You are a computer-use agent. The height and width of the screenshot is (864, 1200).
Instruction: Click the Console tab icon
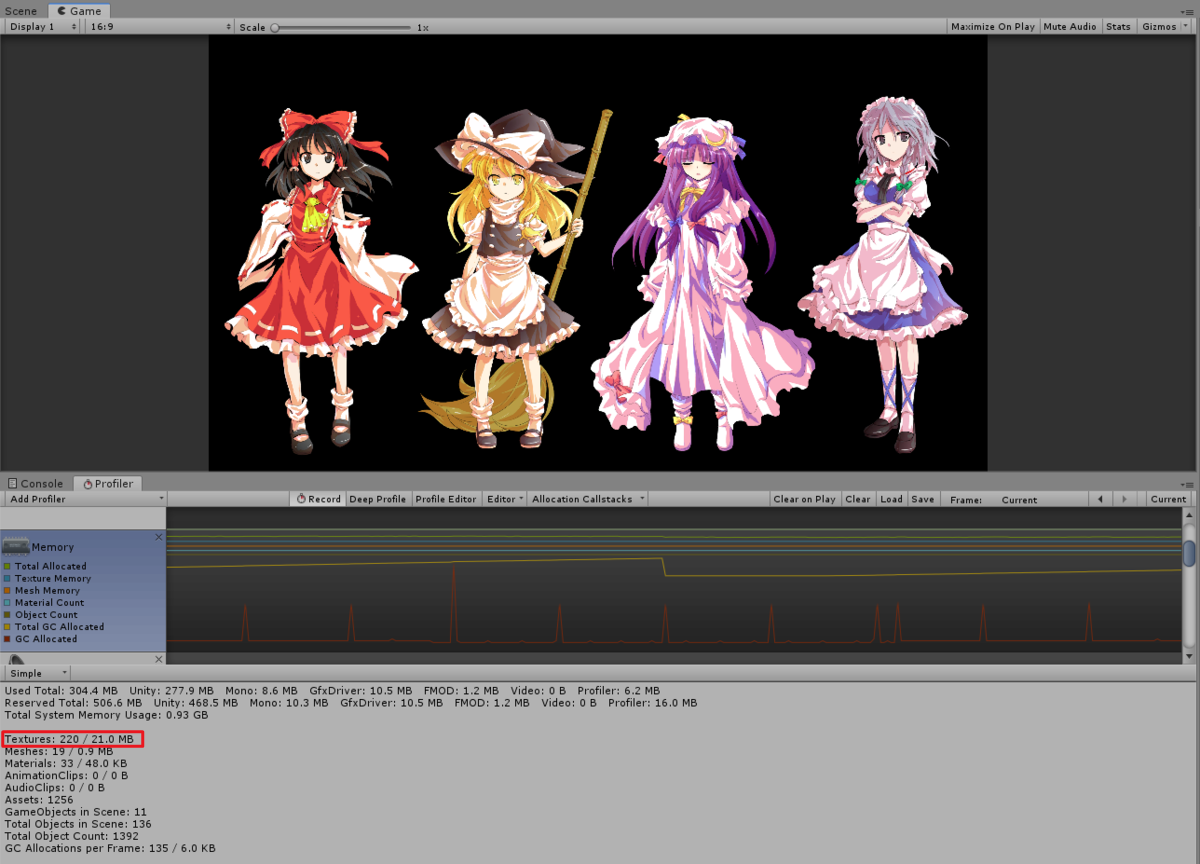pyautogui.click(x=12, y=483)
